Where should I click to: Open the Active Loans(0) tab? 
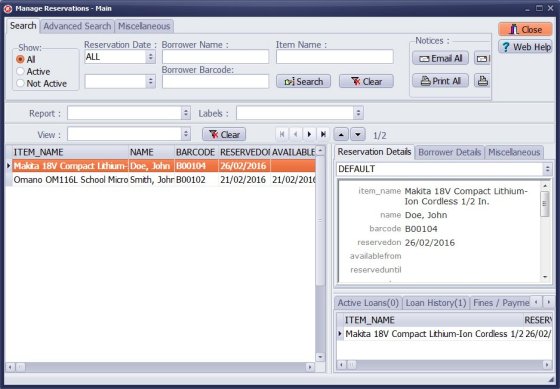click(368, 303)
